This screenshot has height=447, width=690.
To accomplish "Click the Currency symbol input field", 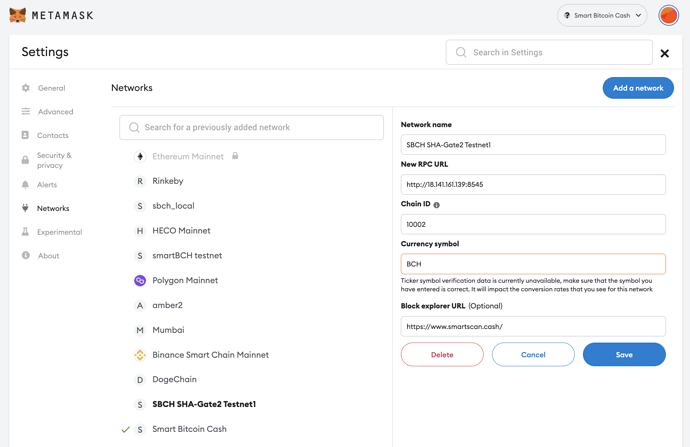I will [x=533, y=264].
